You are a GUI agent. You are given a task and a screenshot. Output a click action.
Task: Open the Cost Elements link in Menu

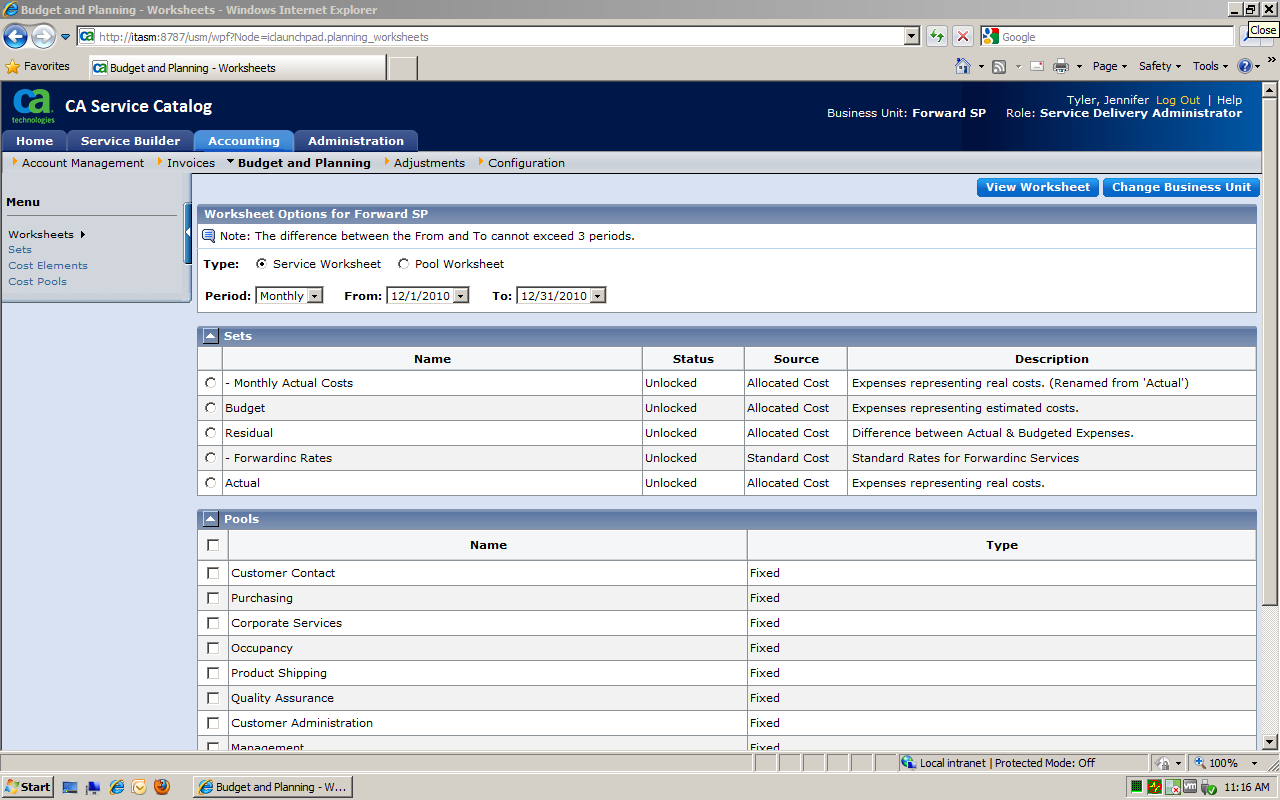click(x=48, y=266)
